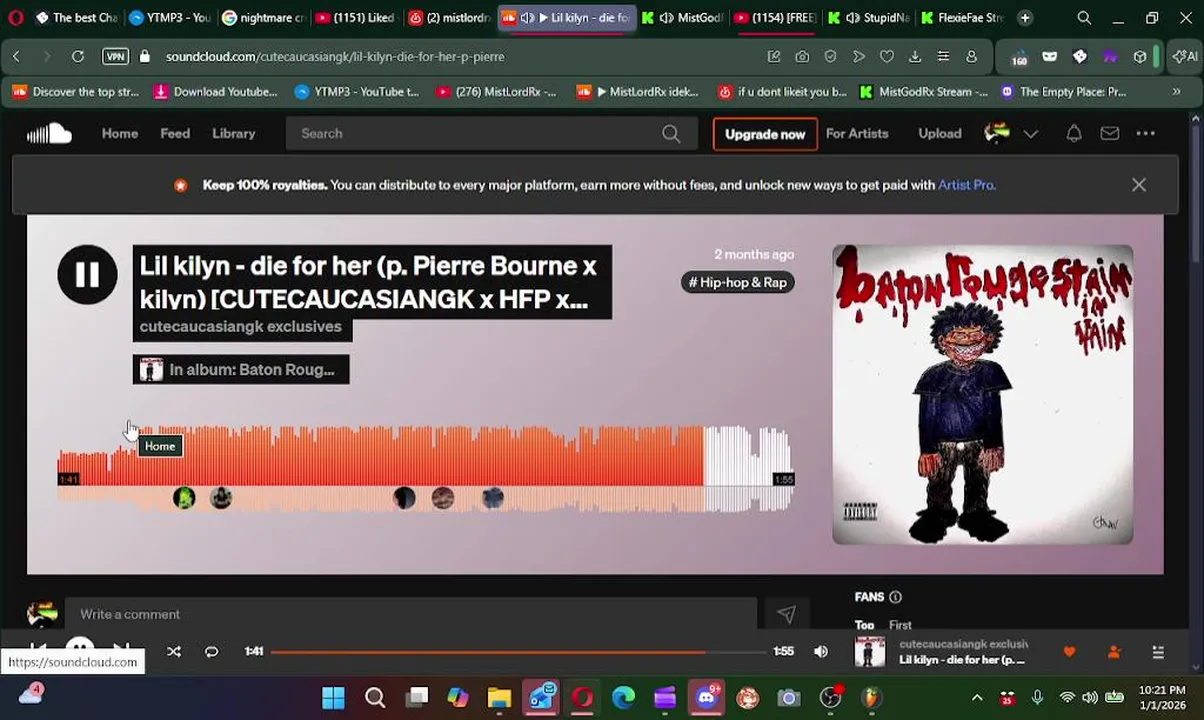Click the Upgrade now button

765,134
